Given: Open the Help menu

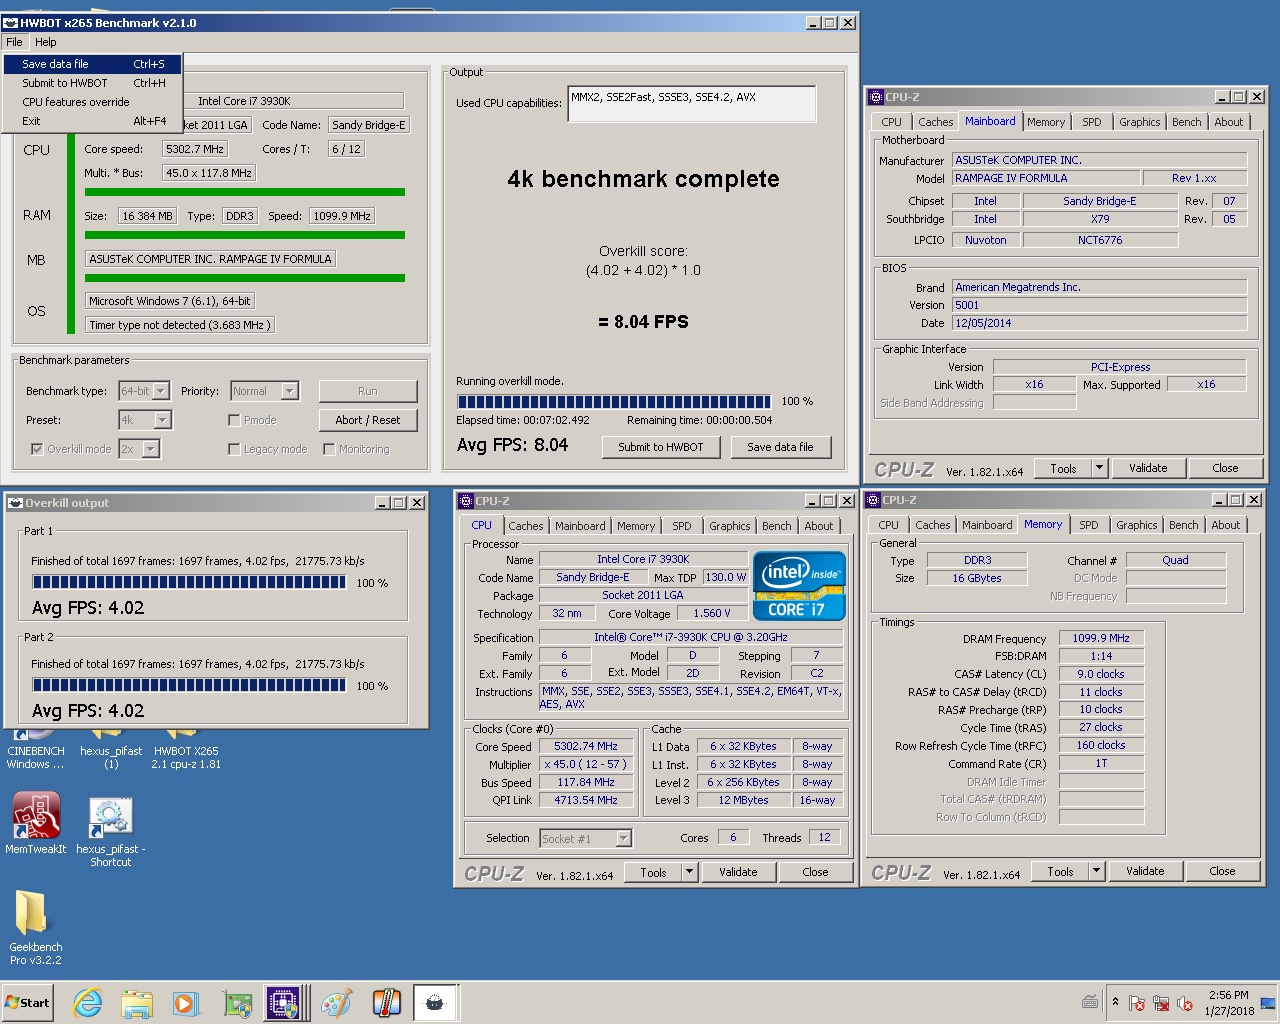Looking at the screenshot, I should click(46, 42).
